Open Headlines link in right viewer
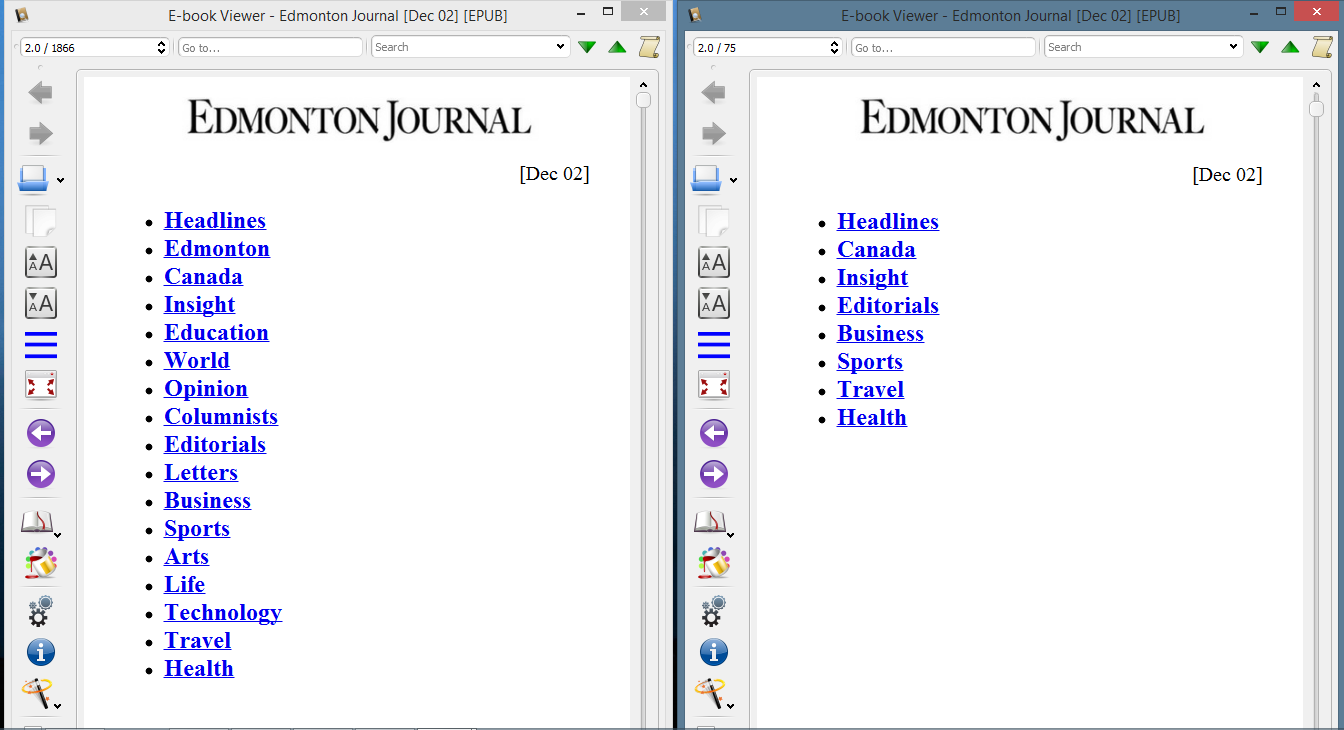This screenshot has width=1344, height=730. [x=888, y=221]
